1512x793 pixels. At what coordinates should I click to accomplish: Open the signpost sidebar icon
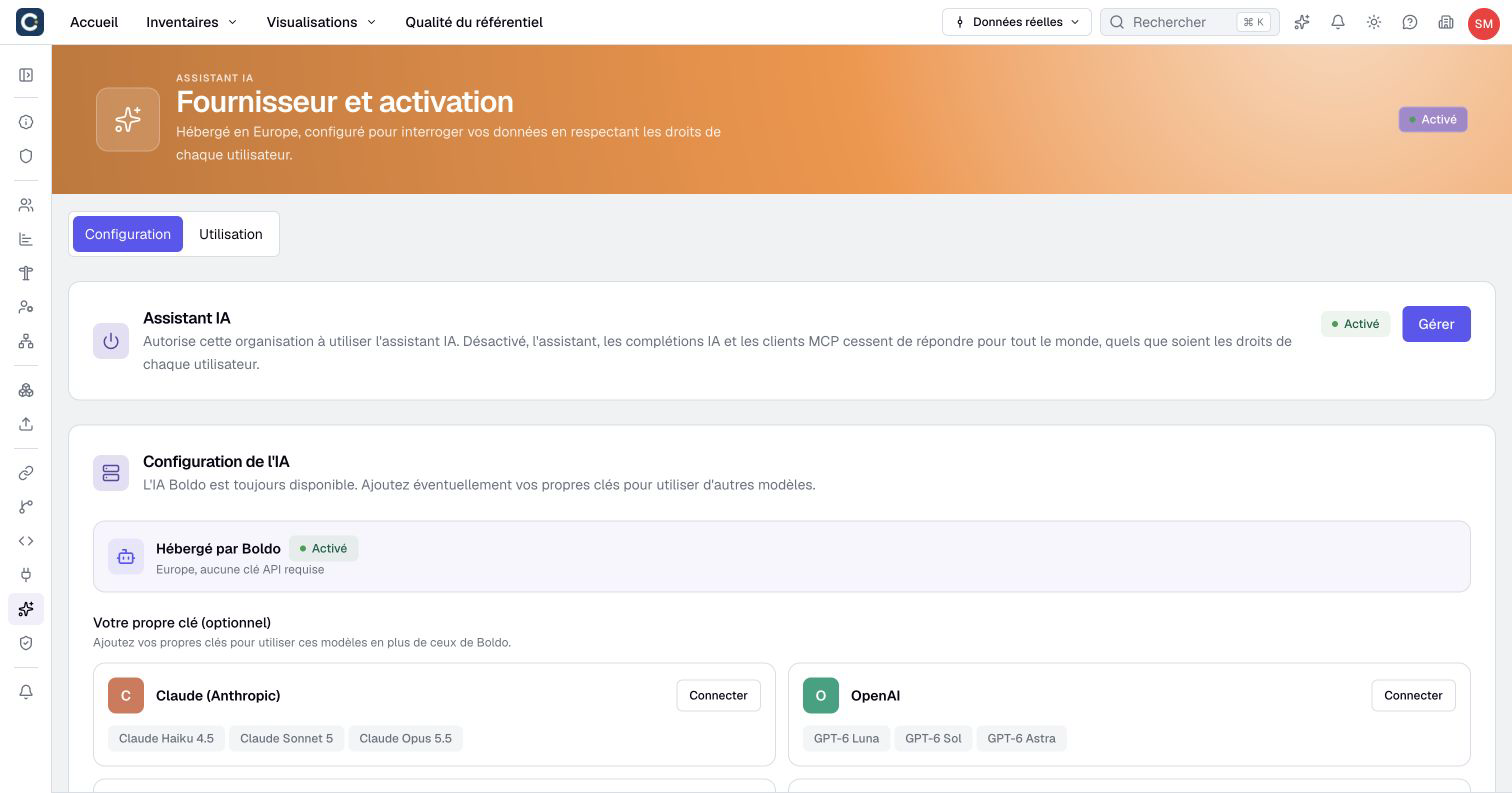coord(26,273)
